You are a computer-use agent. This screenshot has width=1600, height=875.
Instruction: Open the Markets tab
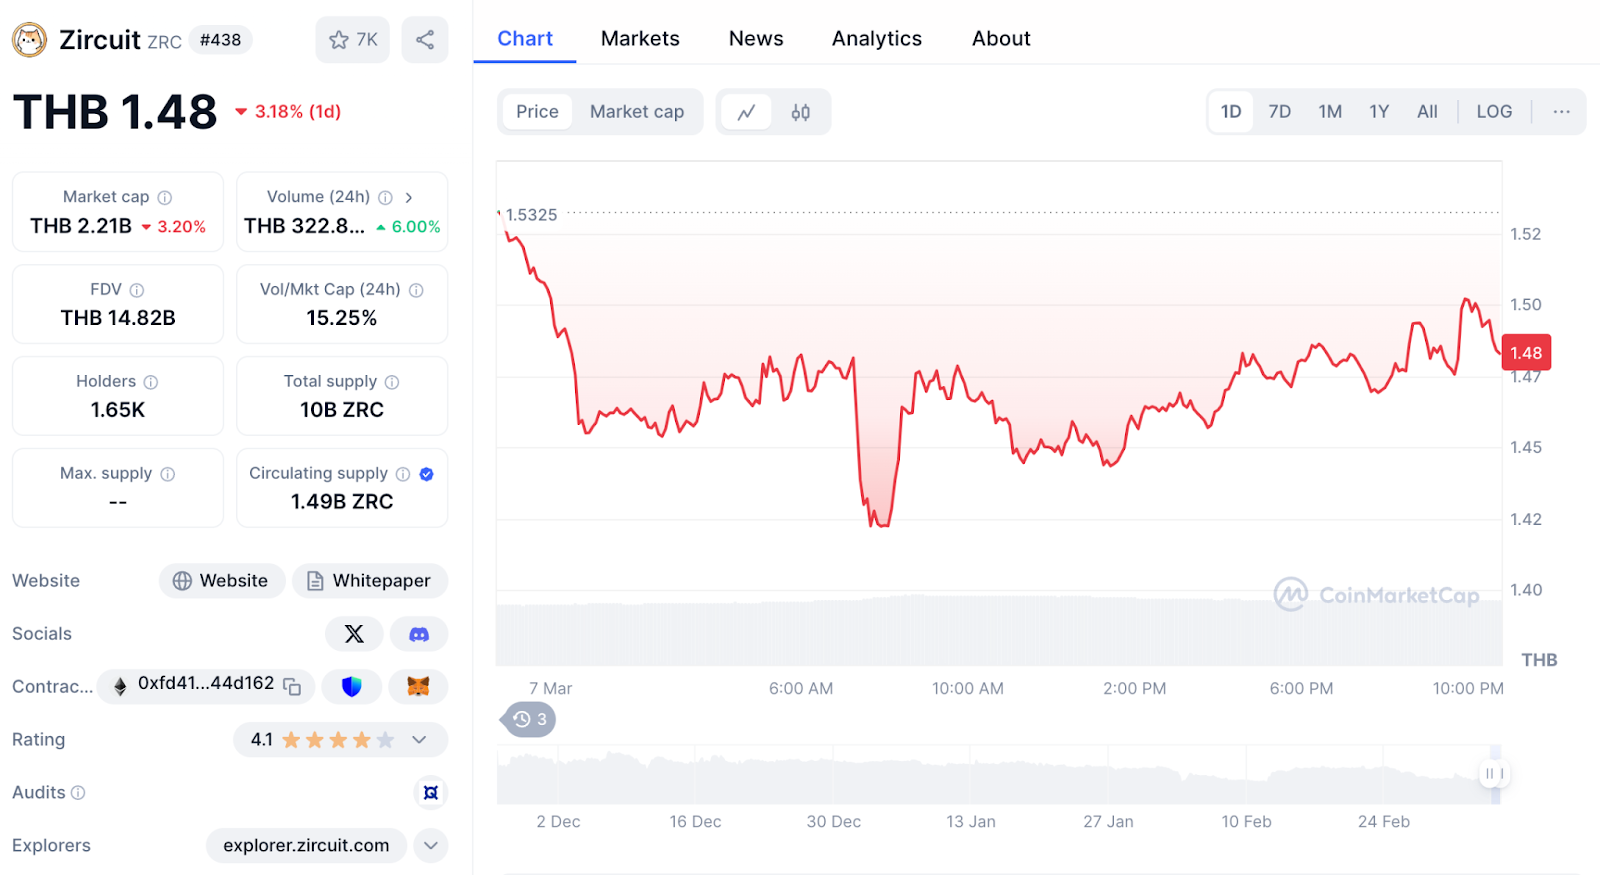coord(640,39)
